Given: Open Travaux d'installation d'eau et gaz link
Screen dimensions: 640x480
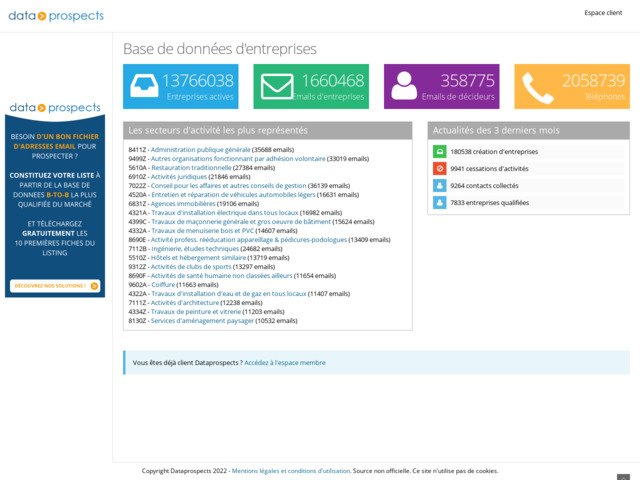Looking at the screenshot, I should point(229,293).
